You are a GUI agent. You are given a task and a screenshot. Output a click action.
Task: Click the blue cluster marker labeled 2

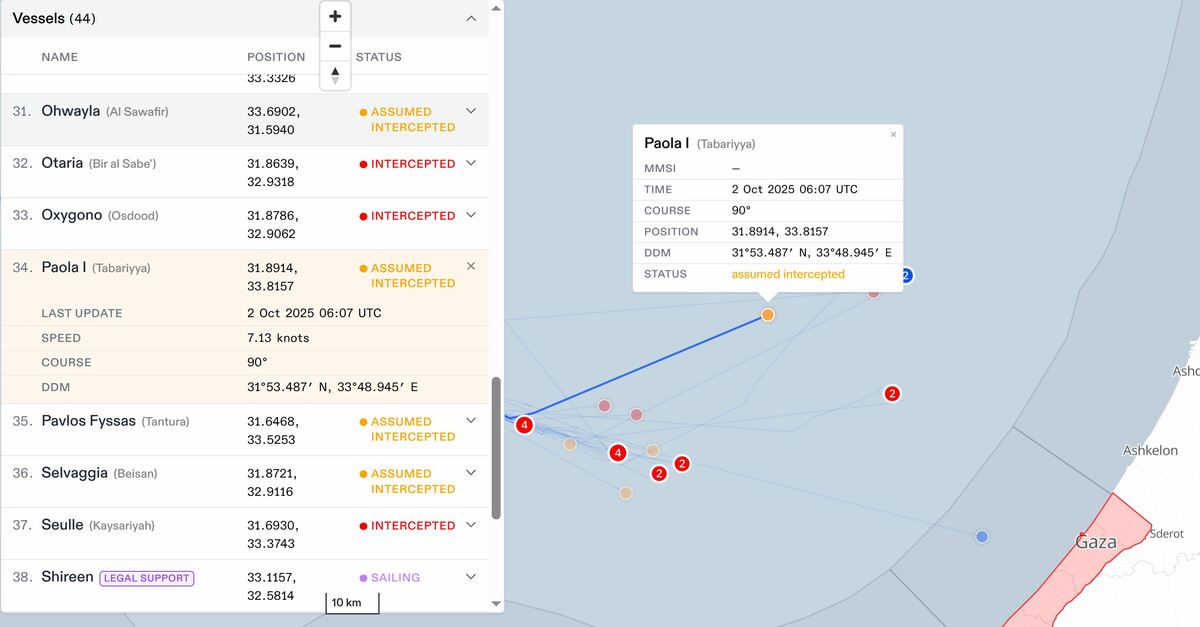tap(906, 276)
